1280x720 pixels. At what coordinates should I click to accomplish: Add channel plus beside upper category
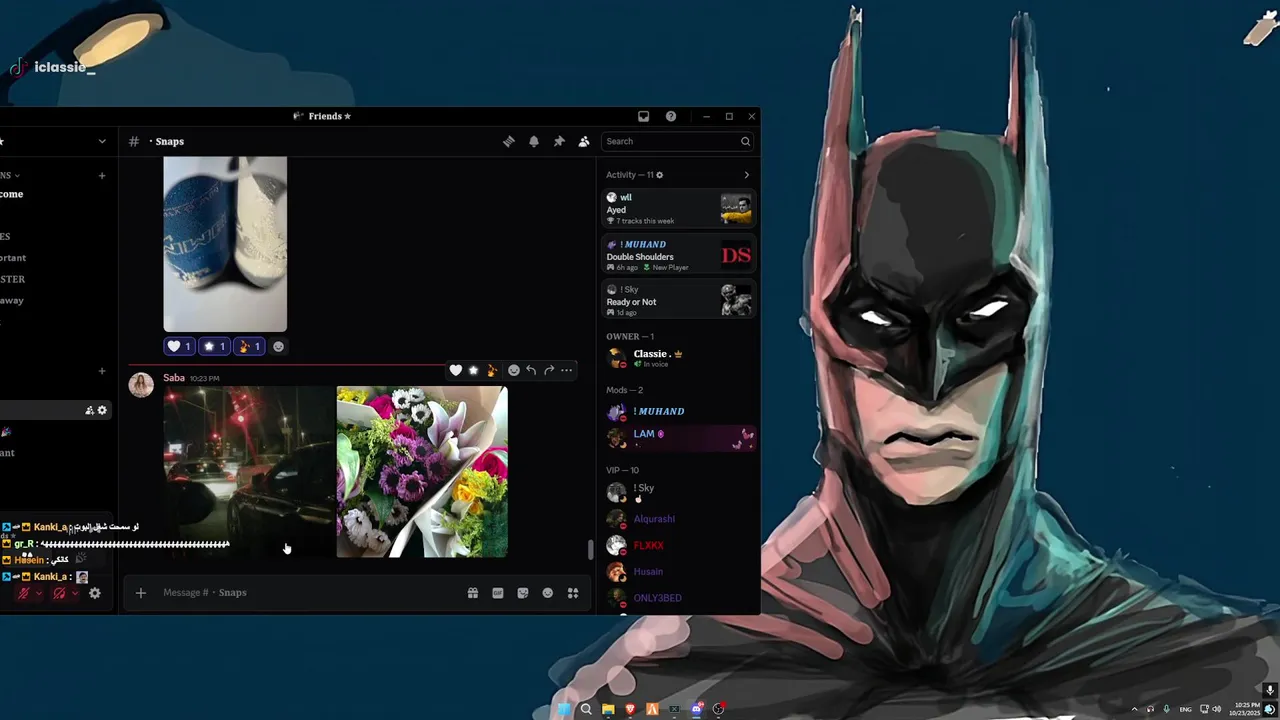tap(102, 176)
